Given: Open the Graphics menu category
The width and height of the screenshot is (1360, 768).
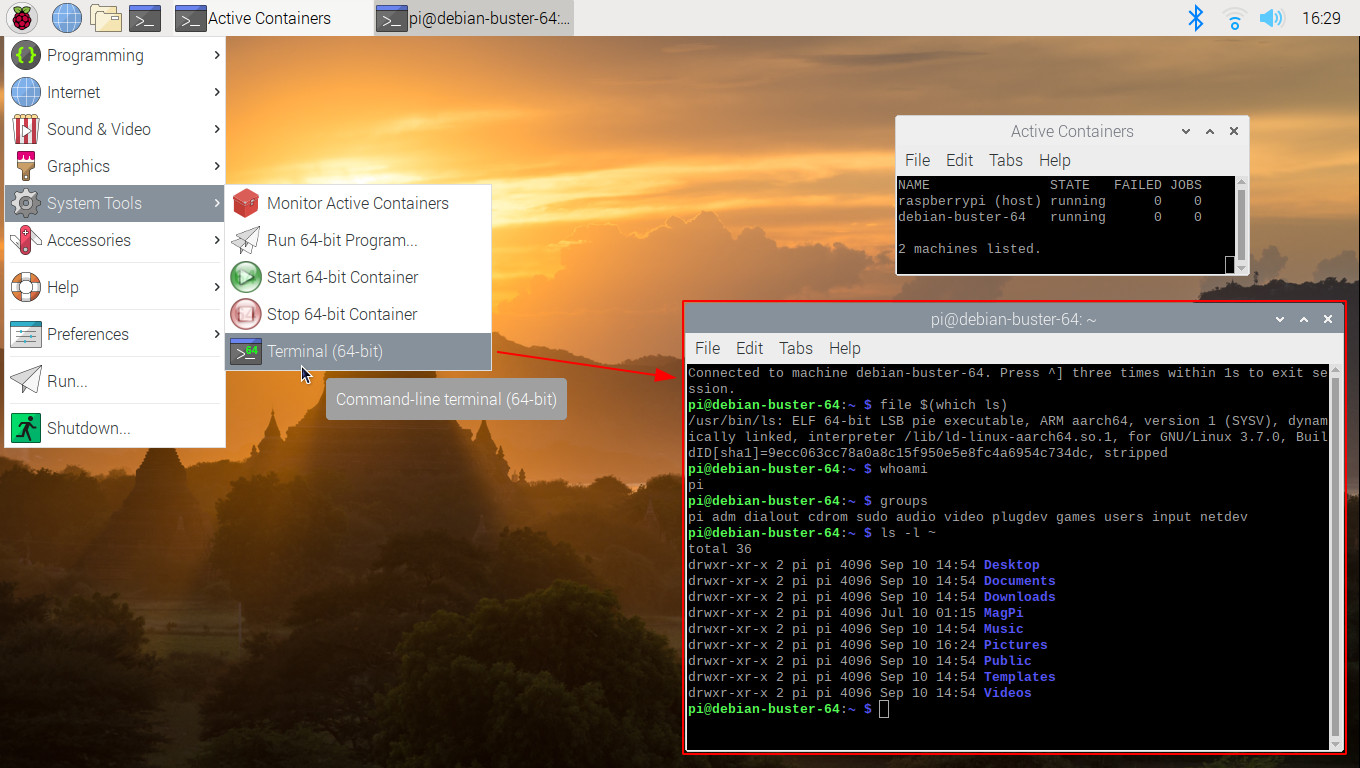Looking at the screenshot, I should click(115, 166).
